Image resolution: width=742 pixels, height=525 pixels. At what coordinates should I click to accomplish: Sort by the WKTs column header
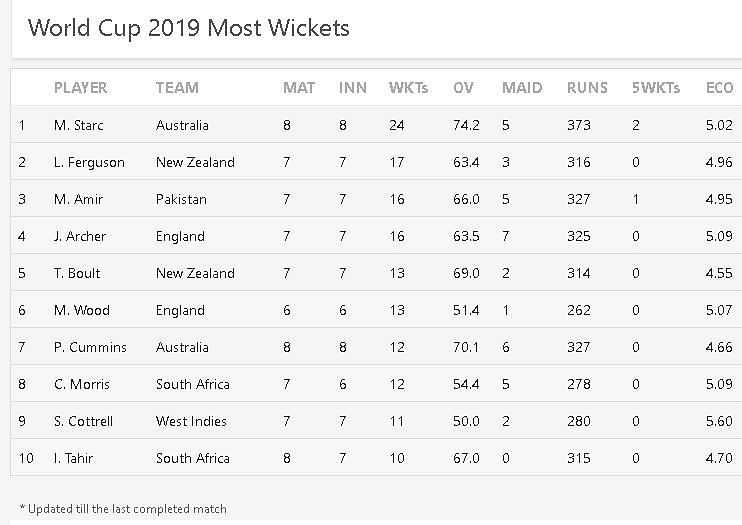[x=408, y=88]
